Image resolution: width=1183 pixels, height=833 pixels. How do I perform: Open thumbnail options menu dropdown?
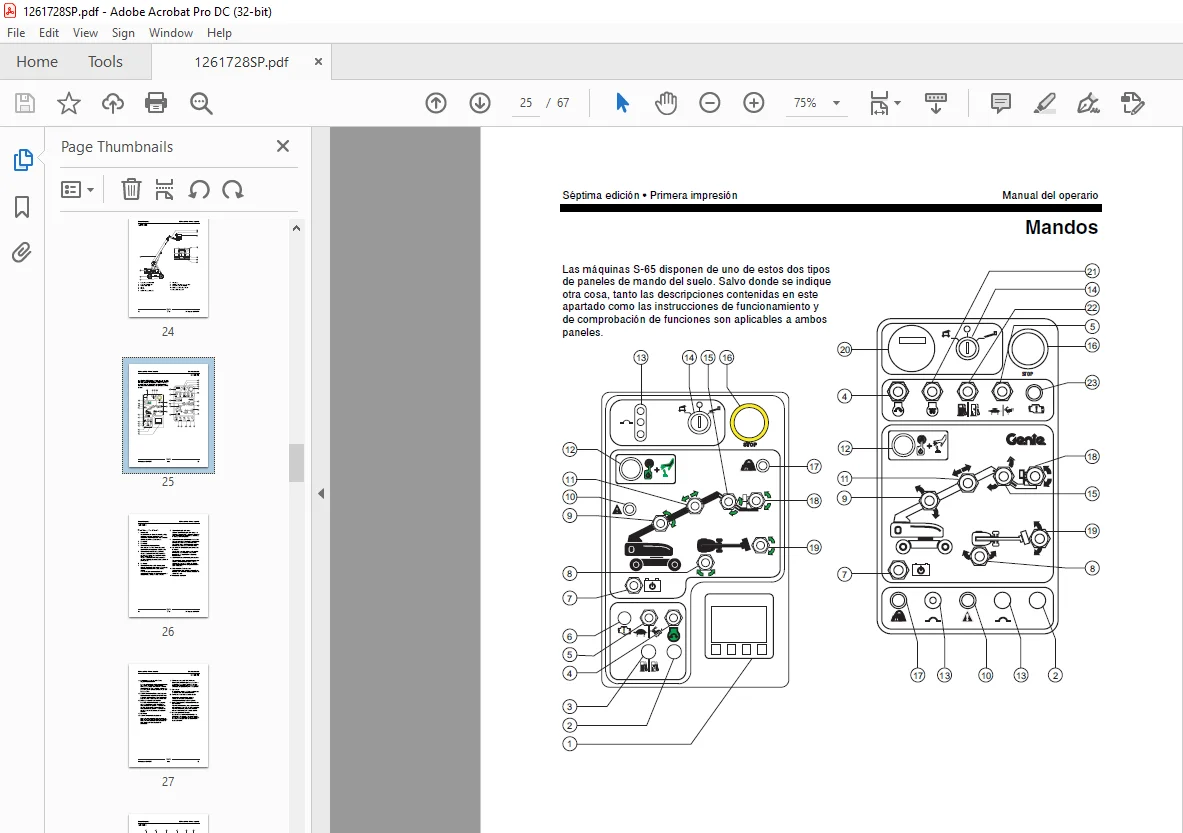pos(77,189)
